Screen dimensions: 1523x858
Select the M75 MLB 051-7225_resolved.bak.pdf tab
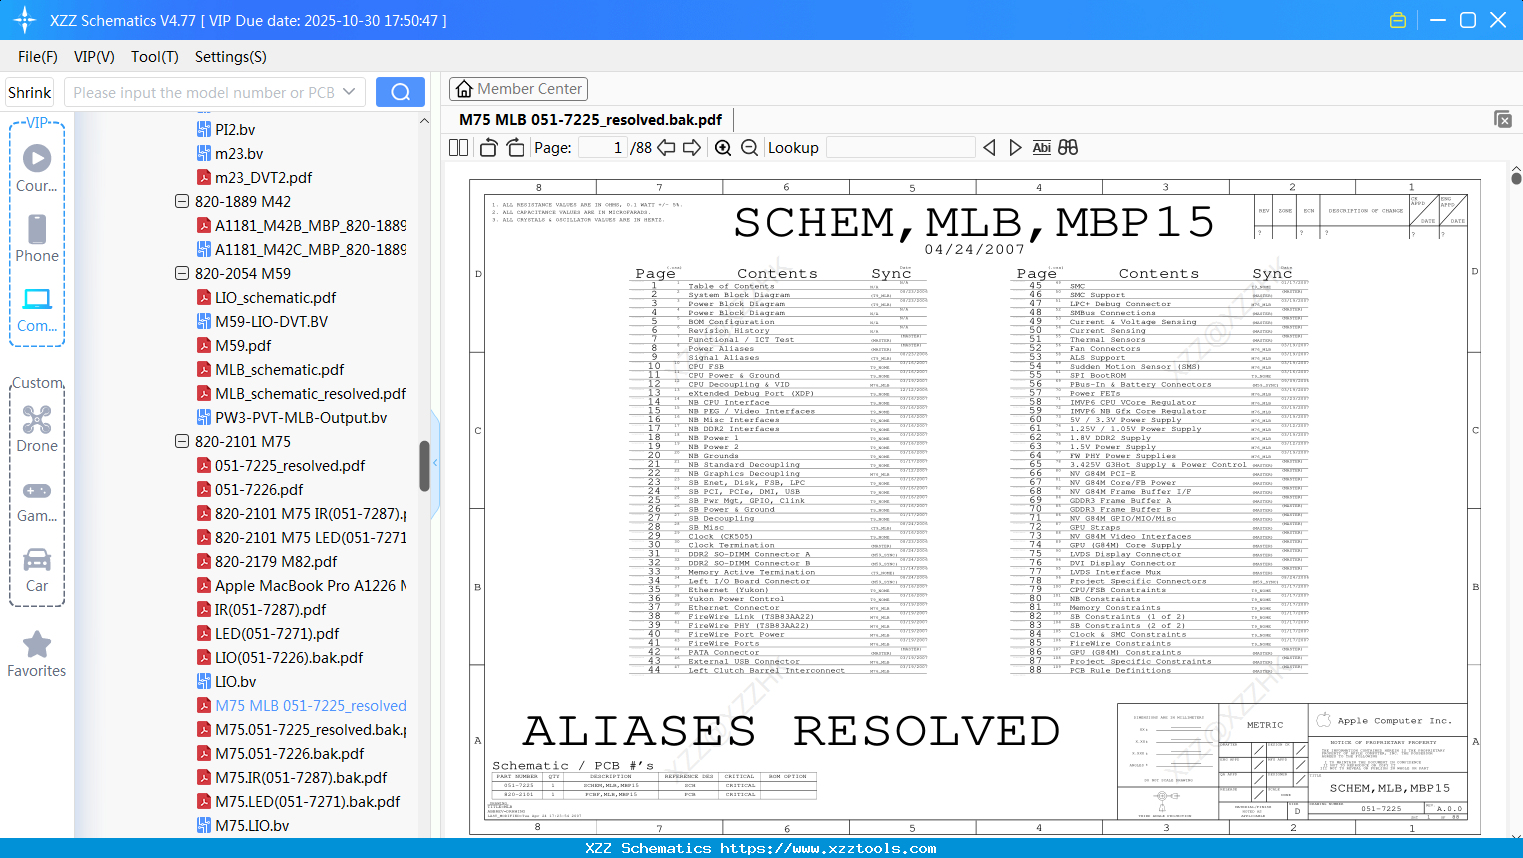(590, 120)
